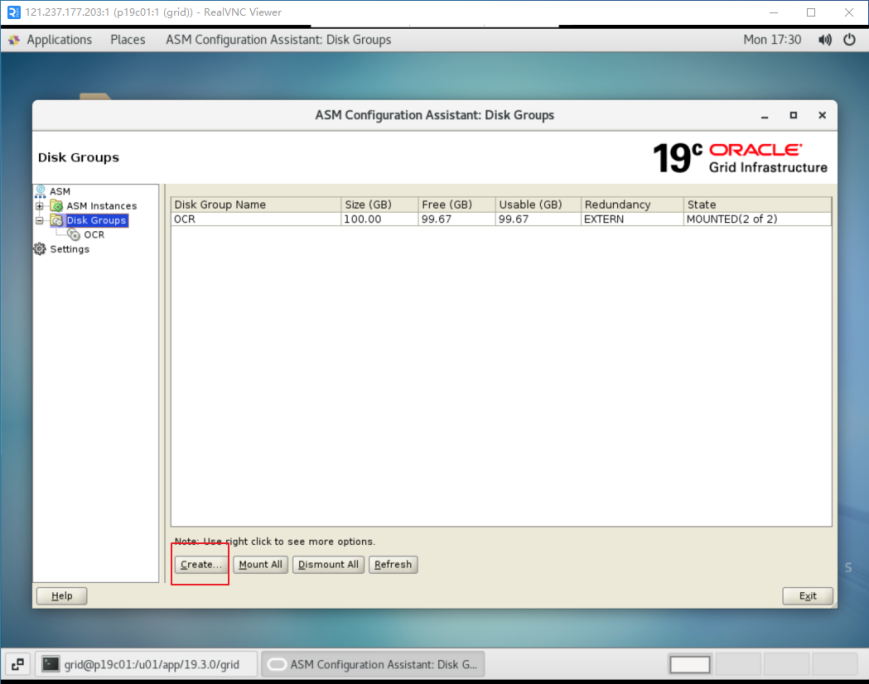Viewport: 869px width, 684px height.
Task: Collapse the Disk Groups tree node
Action: coord(39,220)
